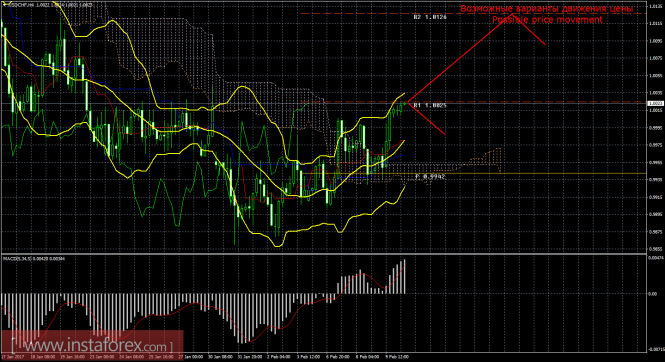The width and height of the screenshot is (665, 362).
Task: Click the tallest MACD histogram bar at right
Action: 405,276
